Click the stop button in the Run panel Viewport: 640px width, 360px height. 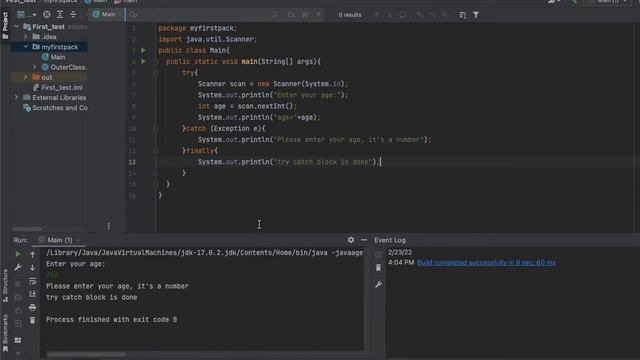point(18,283)
